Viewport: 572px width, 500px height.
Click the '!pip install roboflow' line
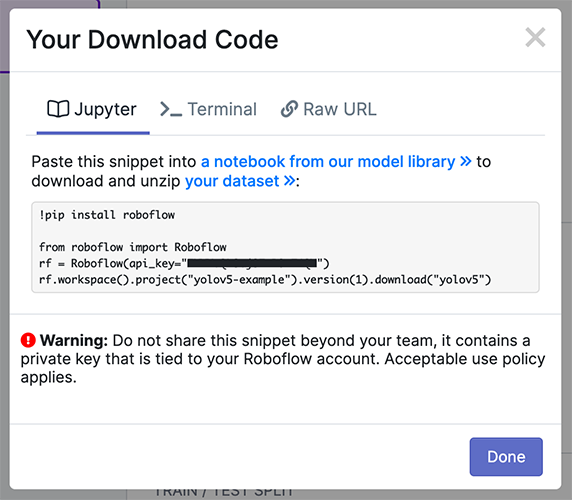[x=107, y=215]
